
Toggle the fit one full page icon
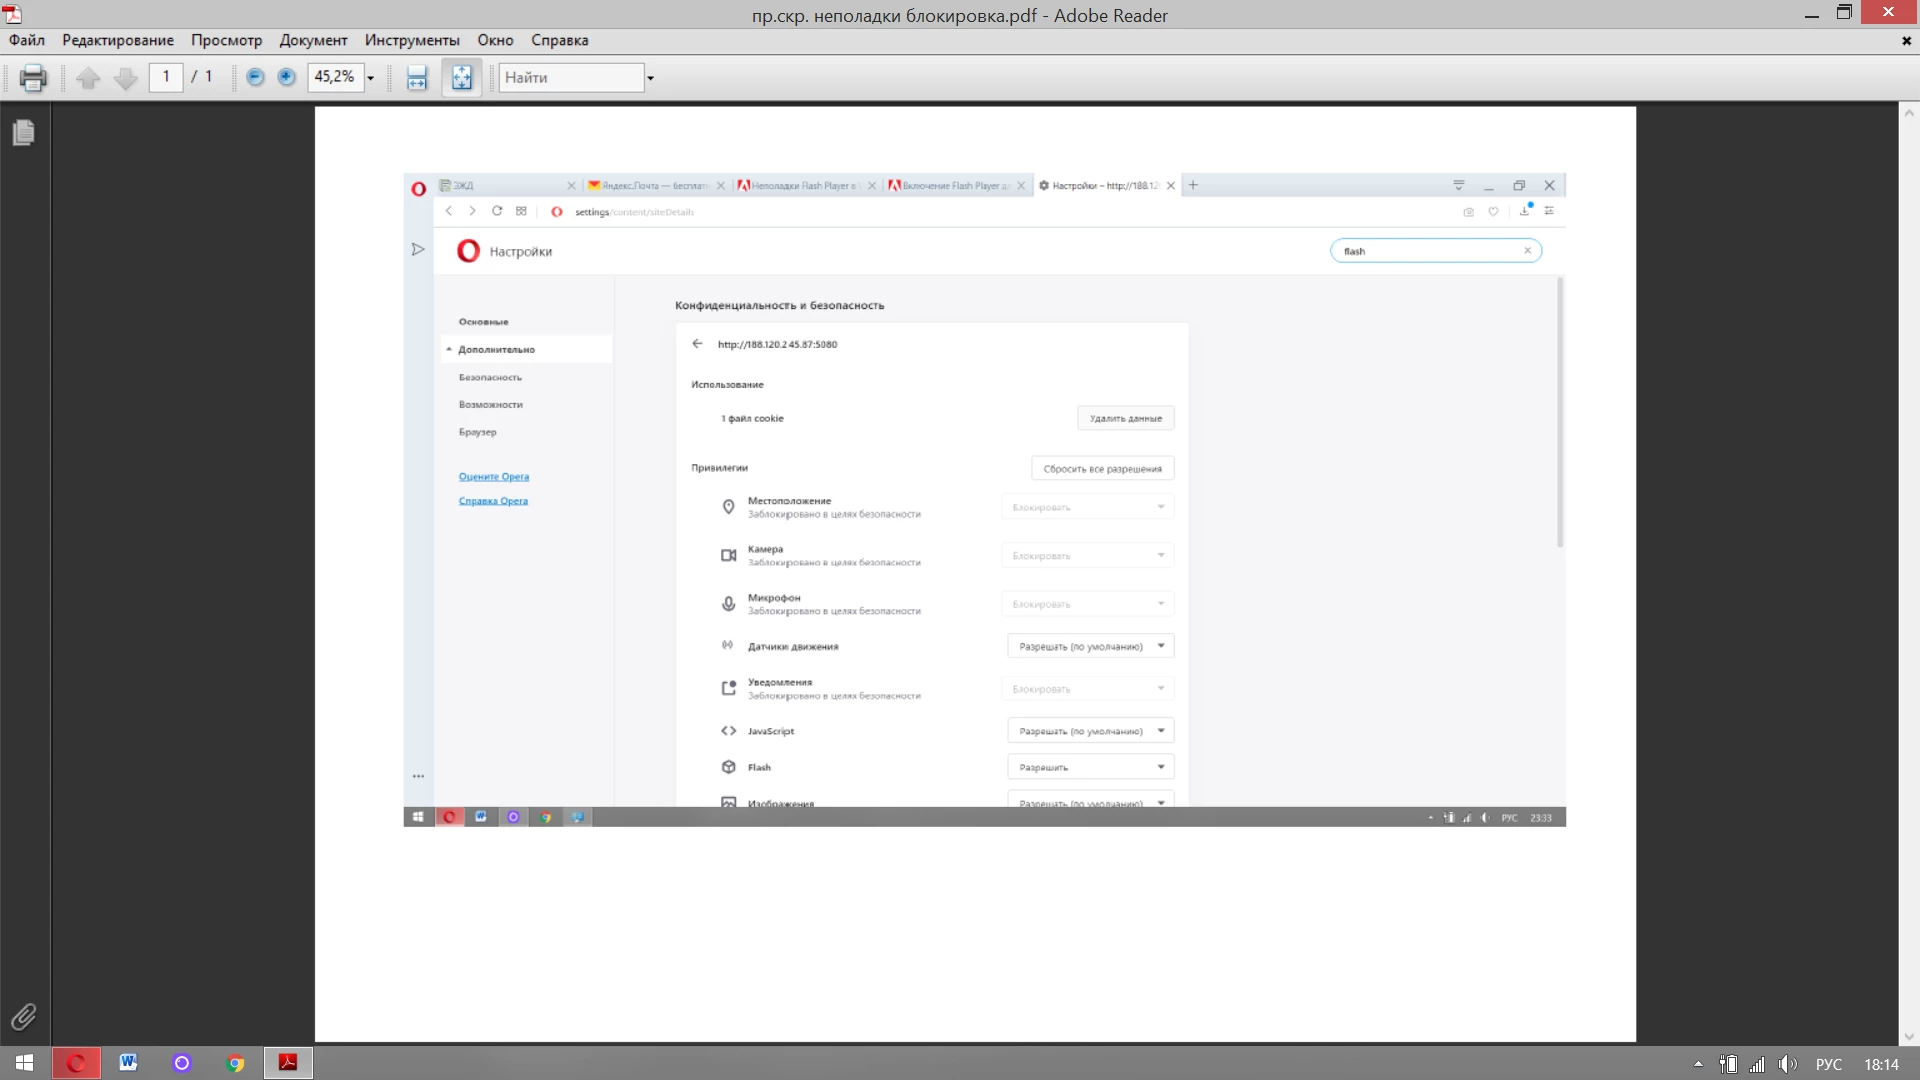pos(462,78)
